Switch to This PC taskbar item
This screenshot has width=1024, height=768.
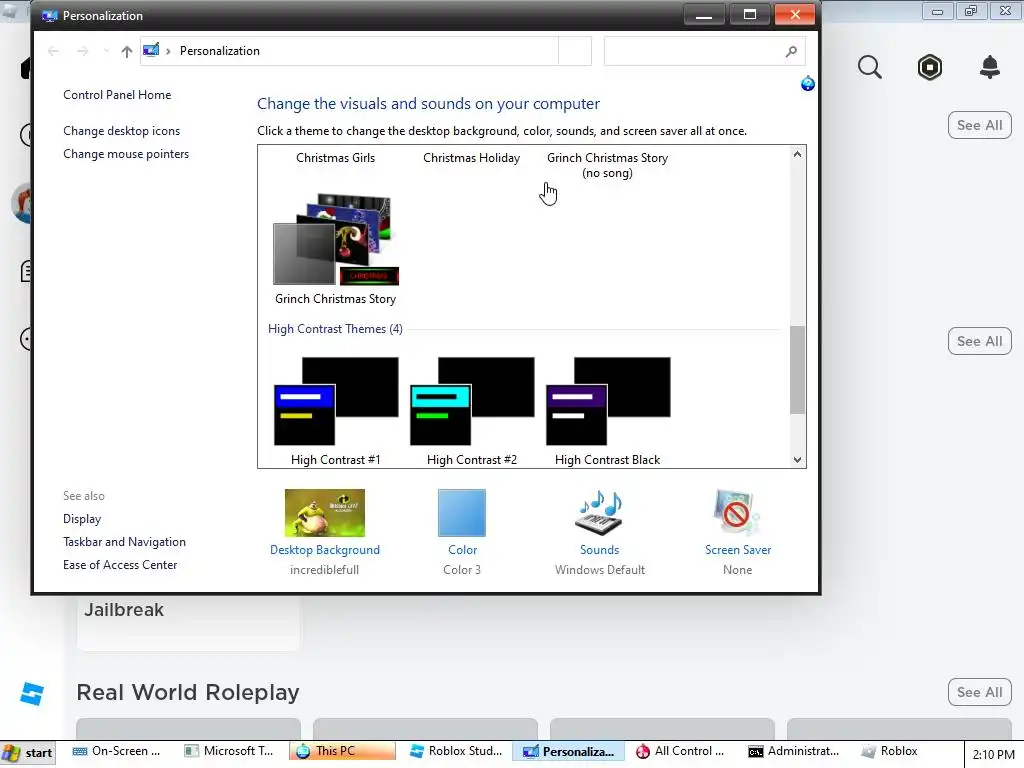tap(342, 752)
